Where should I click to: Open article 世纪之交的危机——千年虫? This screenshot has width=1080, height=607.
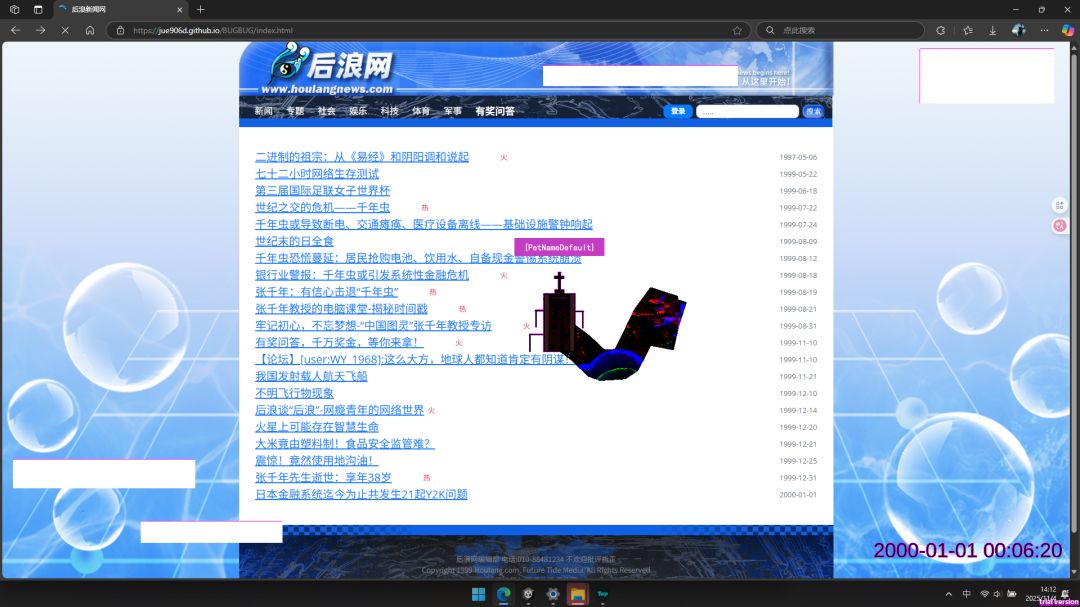[x=322, y=207]
